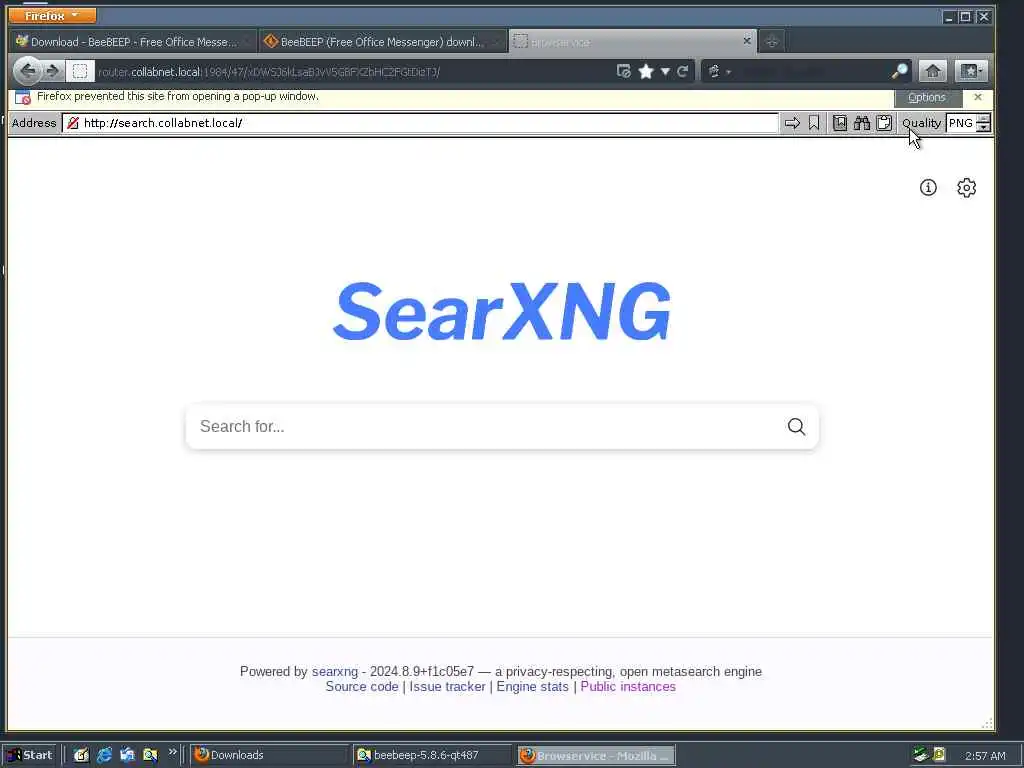Screen dimensions: 1024x768
Task: Open Source code link
Action: tap(362, 686)
